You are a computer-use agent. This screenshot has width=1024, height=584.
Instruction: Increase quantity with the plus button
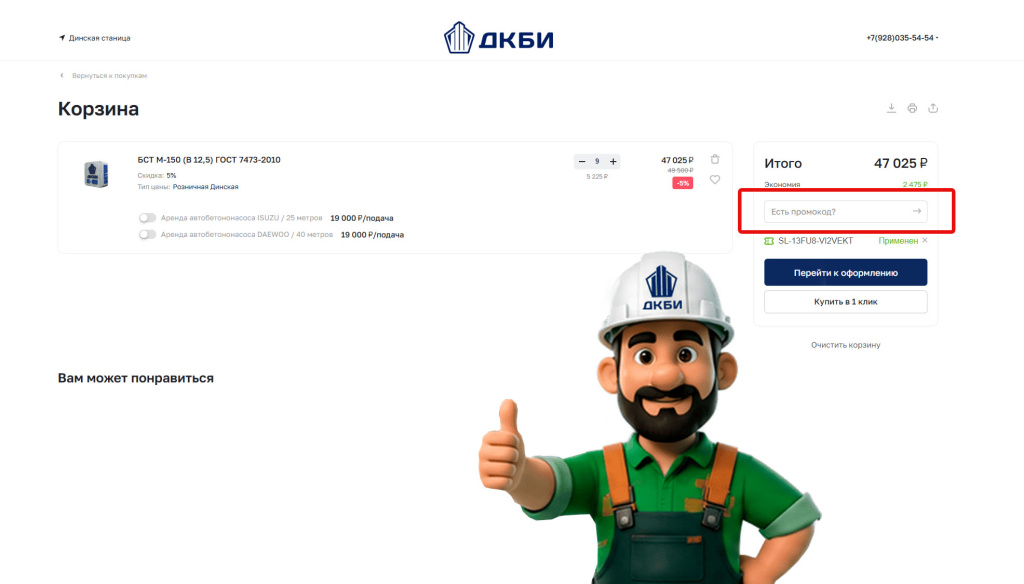[613, 161]
